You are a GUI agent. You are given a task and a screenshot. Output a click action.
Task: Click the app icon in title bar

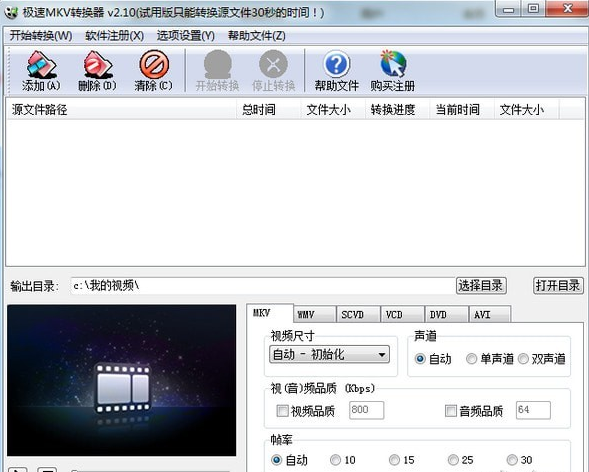pos(12,12)
